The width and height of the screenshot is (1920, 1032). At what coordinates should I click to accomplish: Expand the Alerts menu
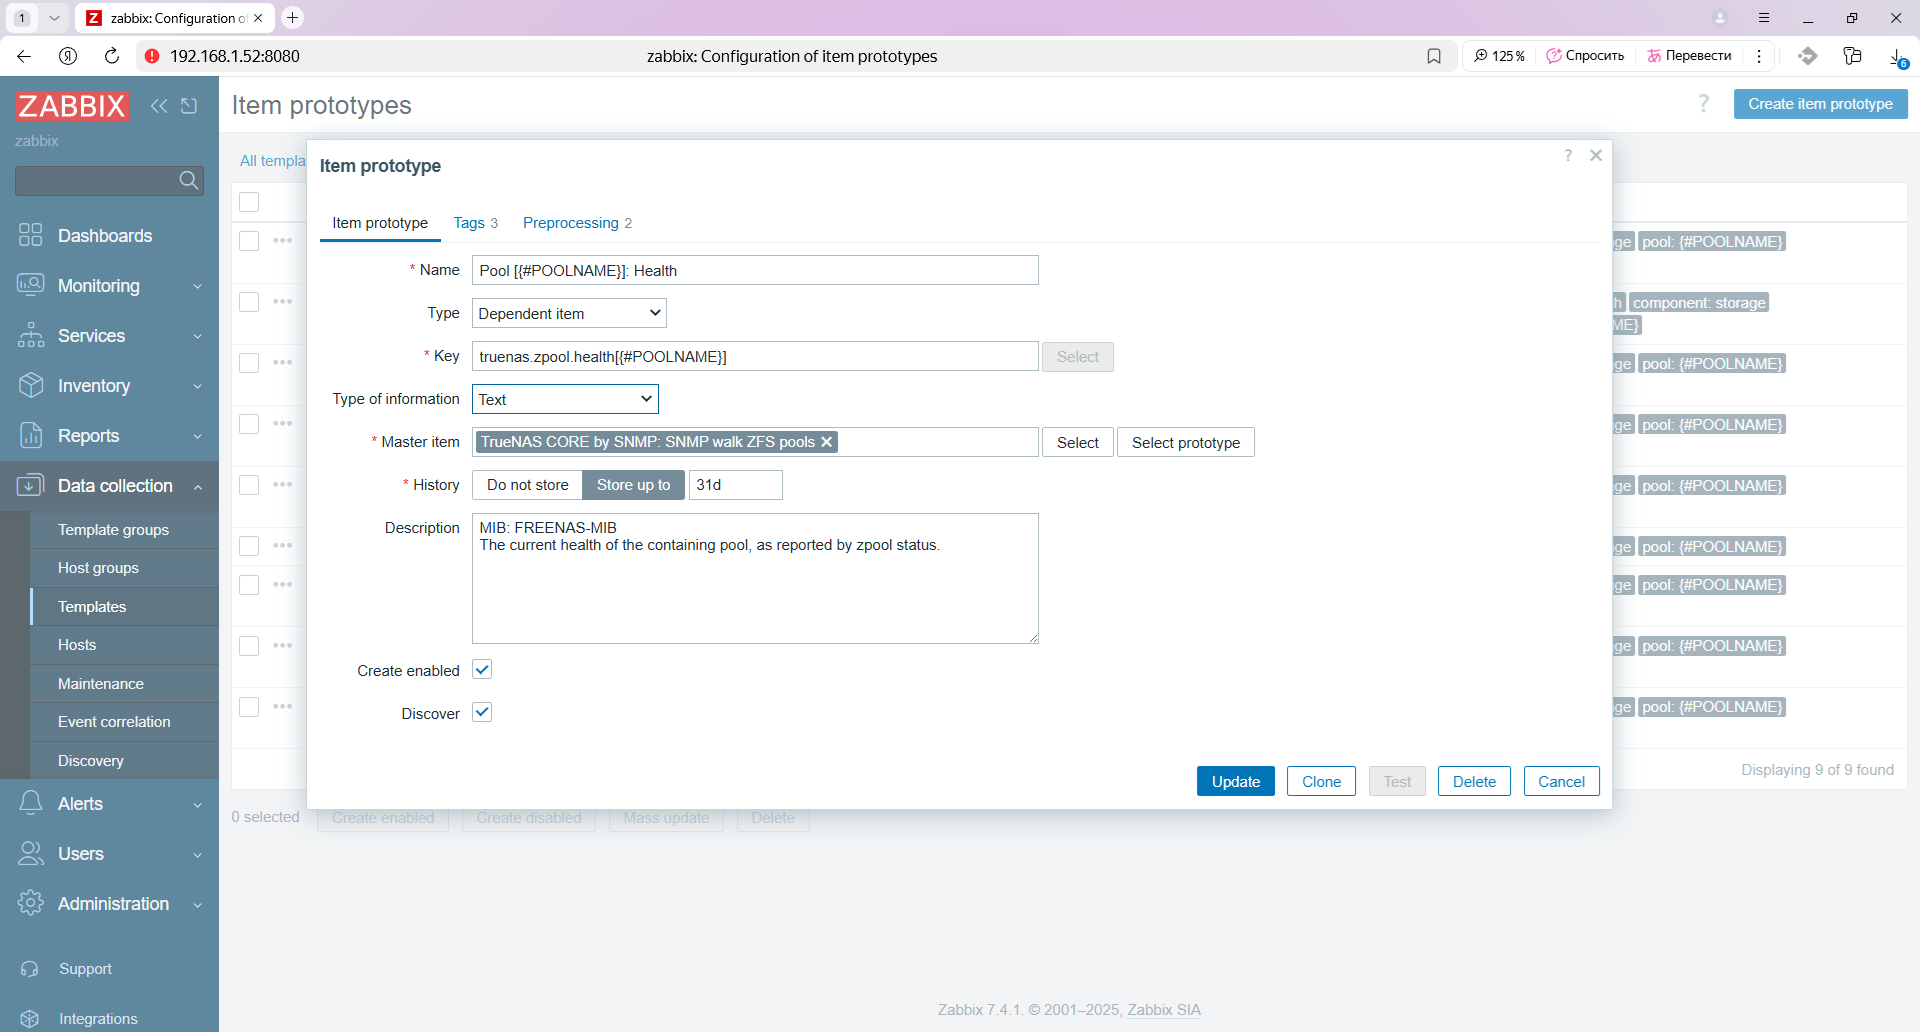pyautogui.click(x=198, y=804)
